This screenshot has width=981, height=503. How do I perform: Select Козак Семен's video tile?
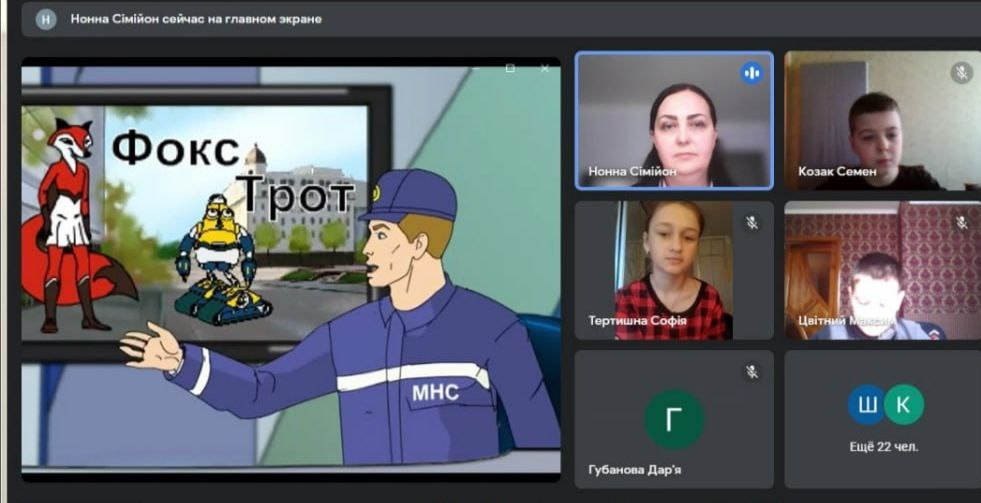pyautogui.click(x=882, y=120)
